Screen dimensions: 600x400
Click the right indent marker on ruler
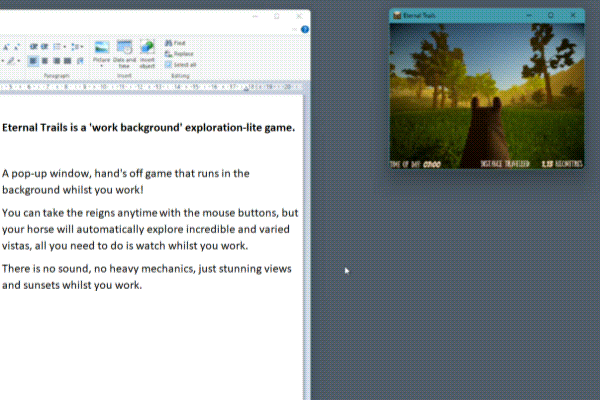[246, 89]
